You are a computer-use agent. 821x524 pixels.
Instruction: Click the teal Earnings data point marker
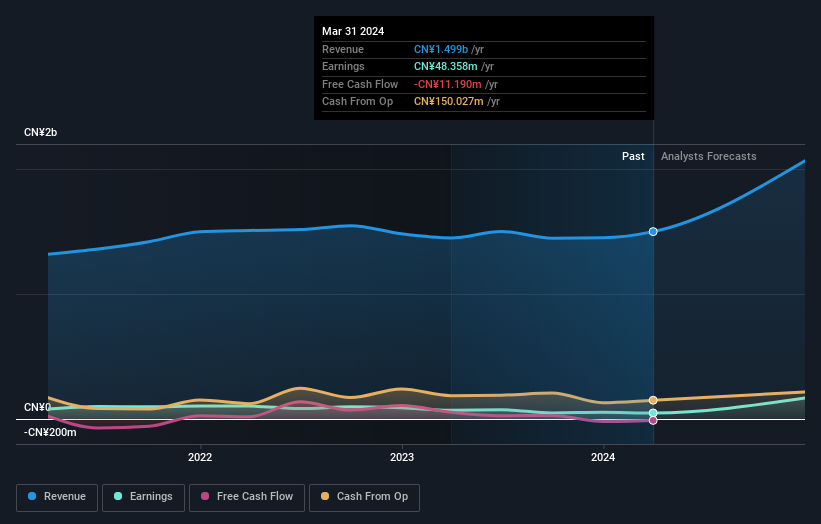click(x=653, y=413)
